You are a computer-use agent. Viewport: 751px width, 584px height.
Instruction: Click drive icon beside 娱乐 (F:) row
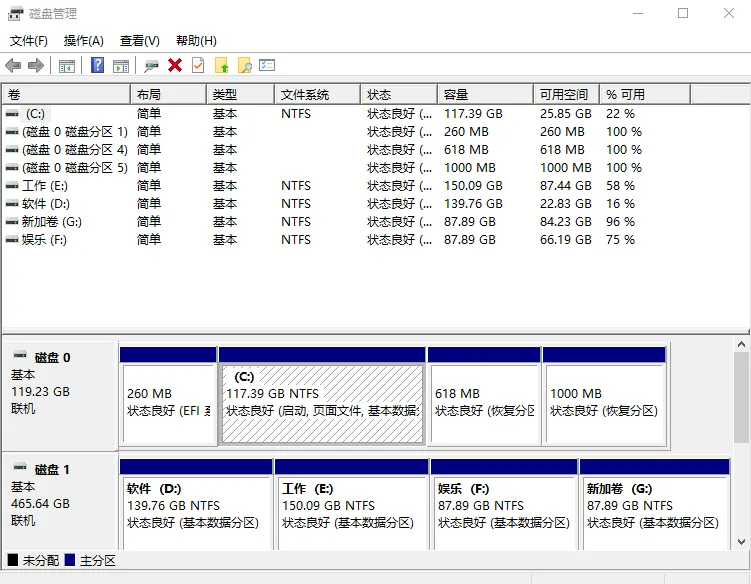[12, 240]
